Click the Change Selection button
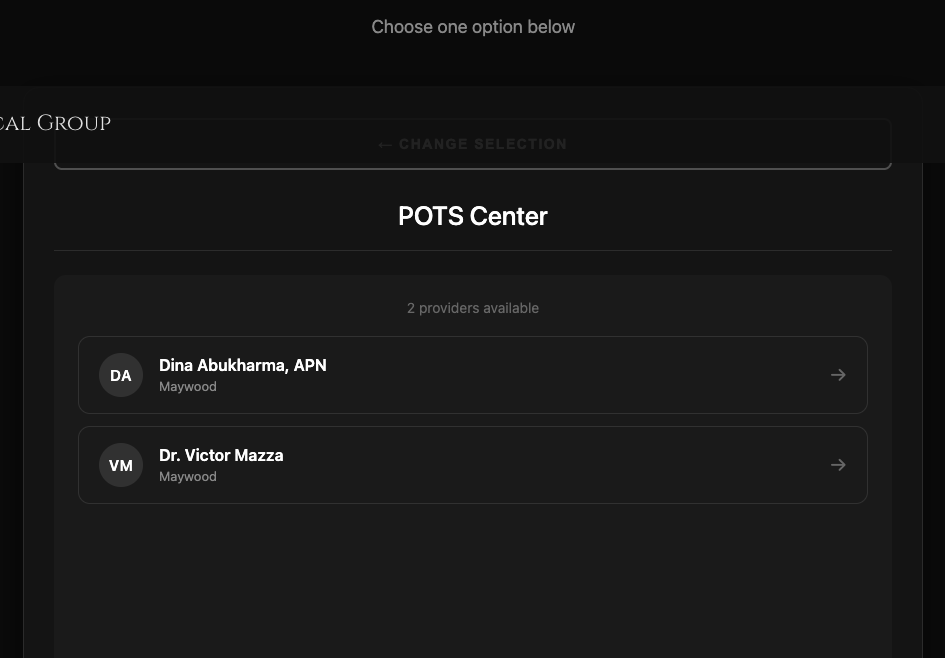Viewport: 945px width, 658px height. [x=472, y=144]
